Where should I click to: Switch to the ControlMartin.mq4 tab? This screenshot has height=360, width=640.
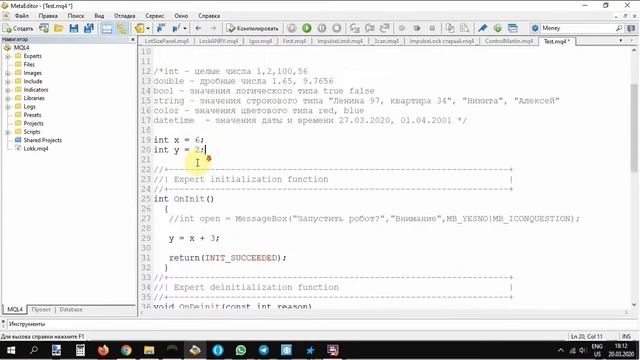click(509, 41)
